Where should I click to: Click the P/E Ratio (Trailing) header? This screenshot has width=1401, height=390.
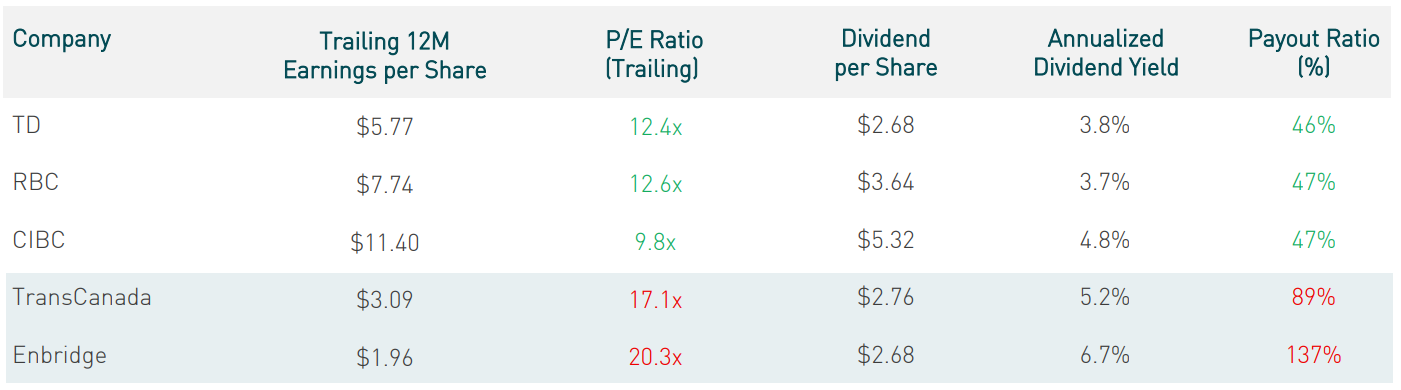click(655, 54)
